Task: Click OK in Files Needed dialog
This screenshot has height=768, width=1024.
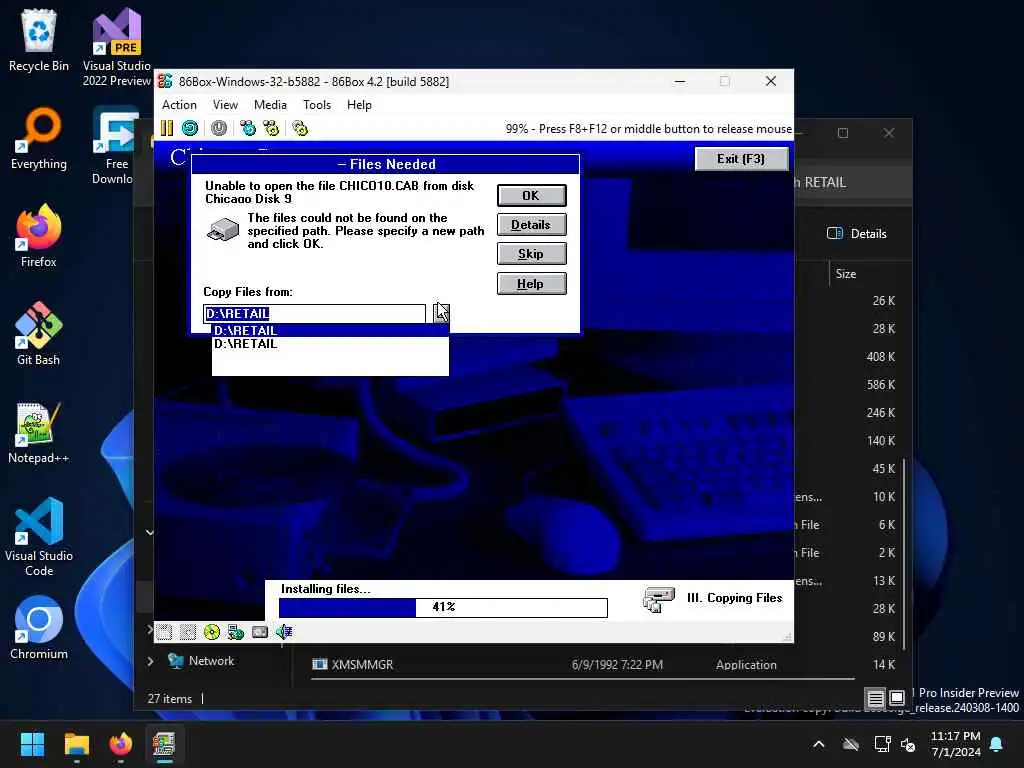Action: coord(532,195)
